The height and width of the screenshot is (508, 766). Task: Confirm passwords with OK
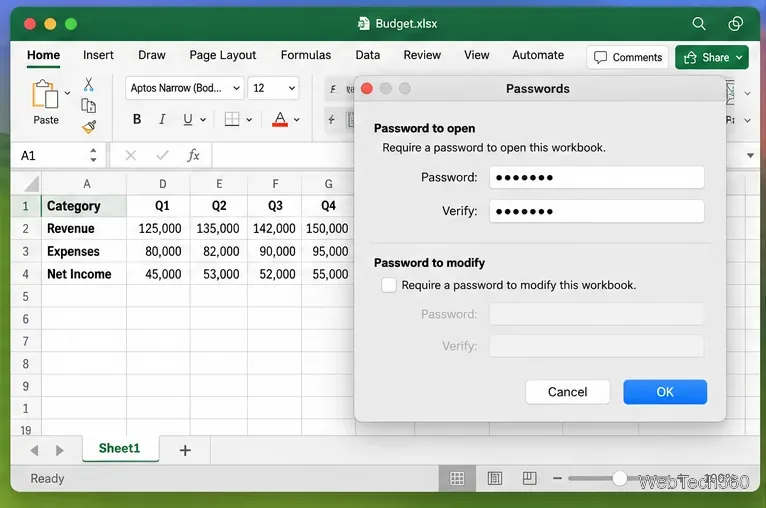tap(665, 392)
